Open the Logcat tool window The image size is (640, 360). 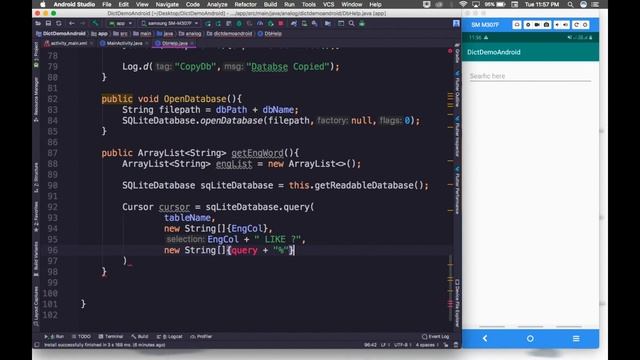pyautogui.click(x=169, y=336)
